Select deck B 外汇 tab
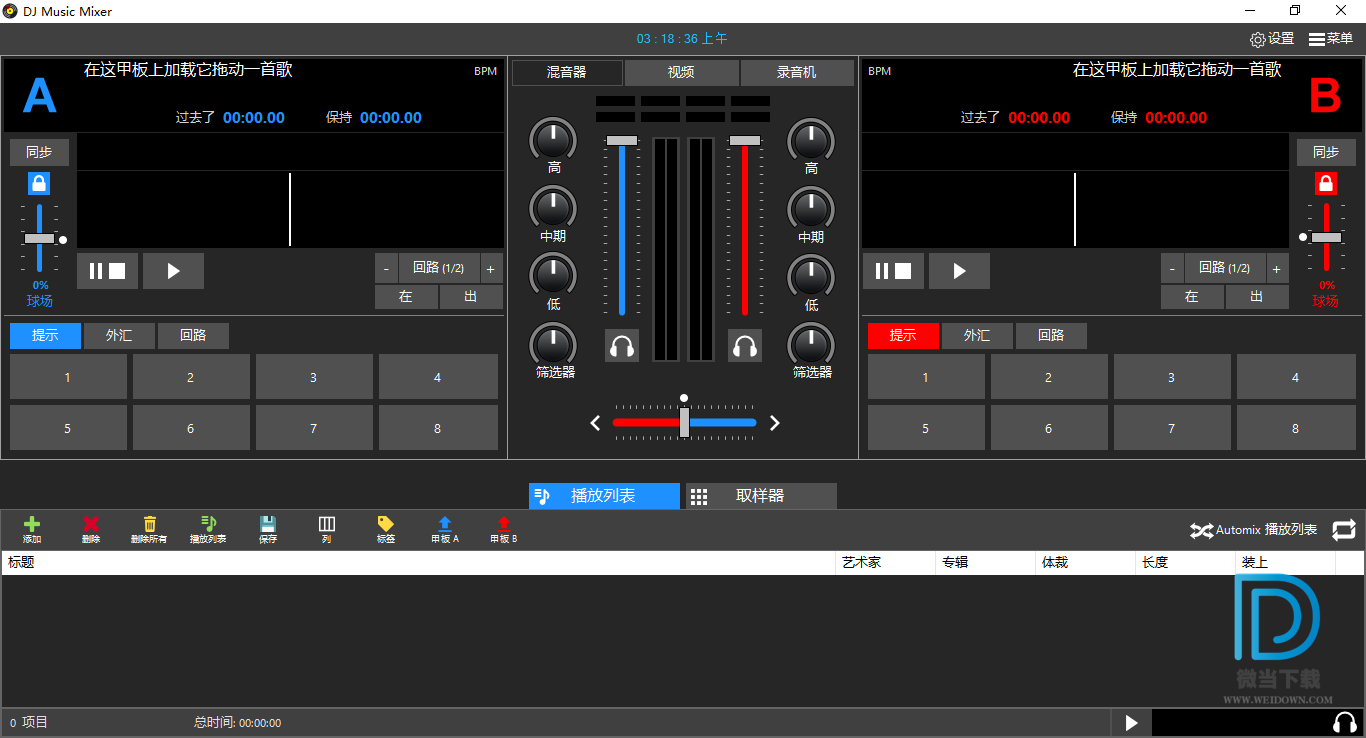This screenshot has height=738, width=1366. [977, 336]
